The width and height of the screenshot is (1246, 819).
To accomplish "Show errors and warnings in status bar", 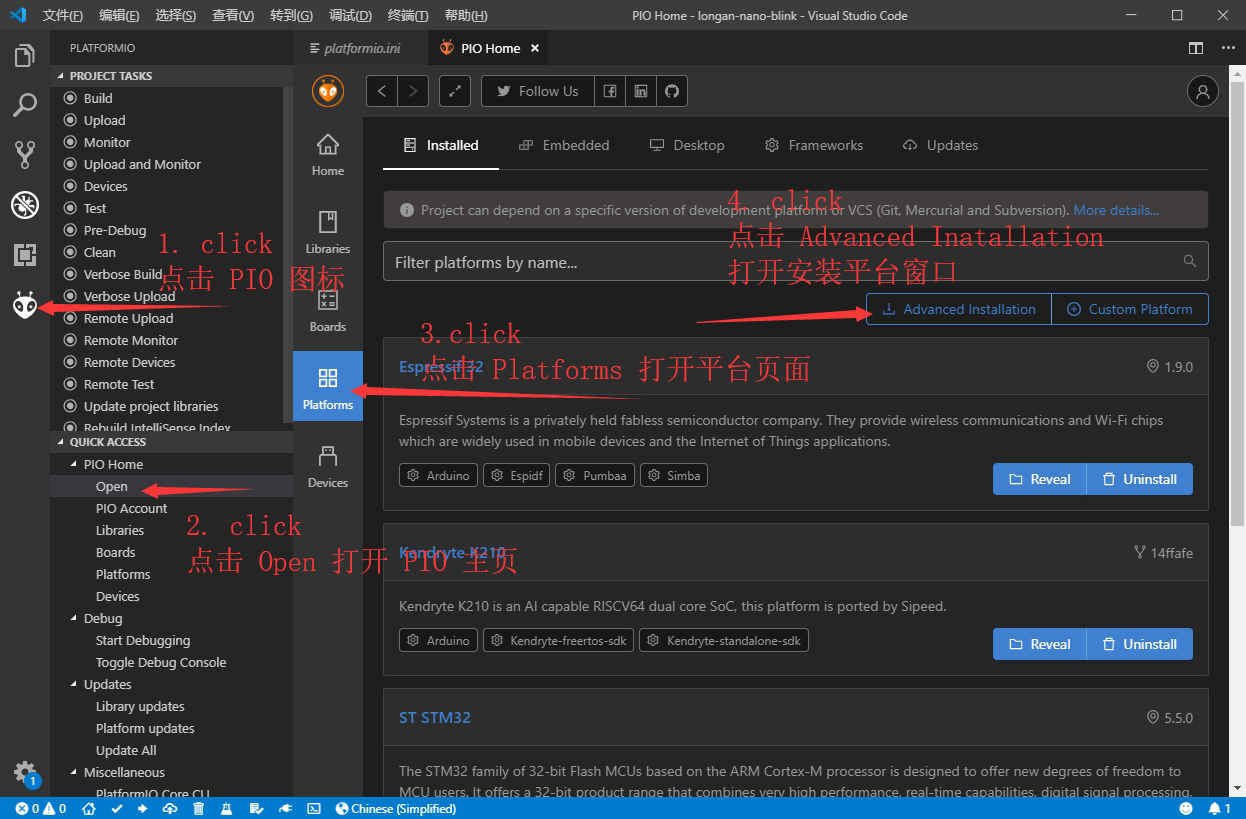I will point(41,808).
